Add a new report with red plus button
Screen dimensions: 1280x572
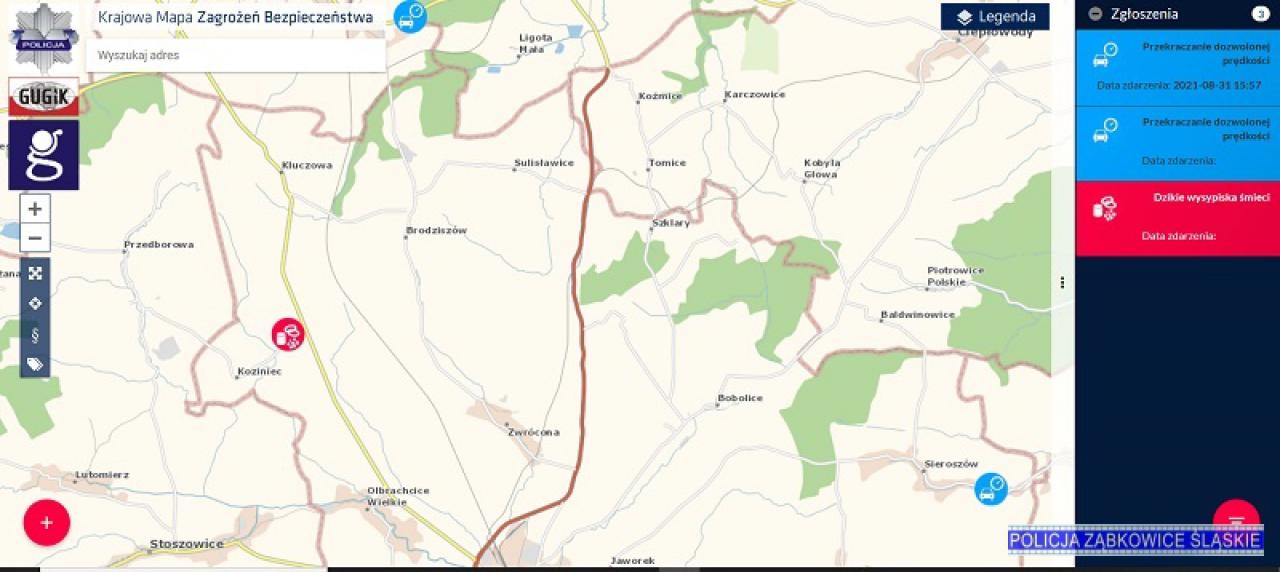point(47,522)
